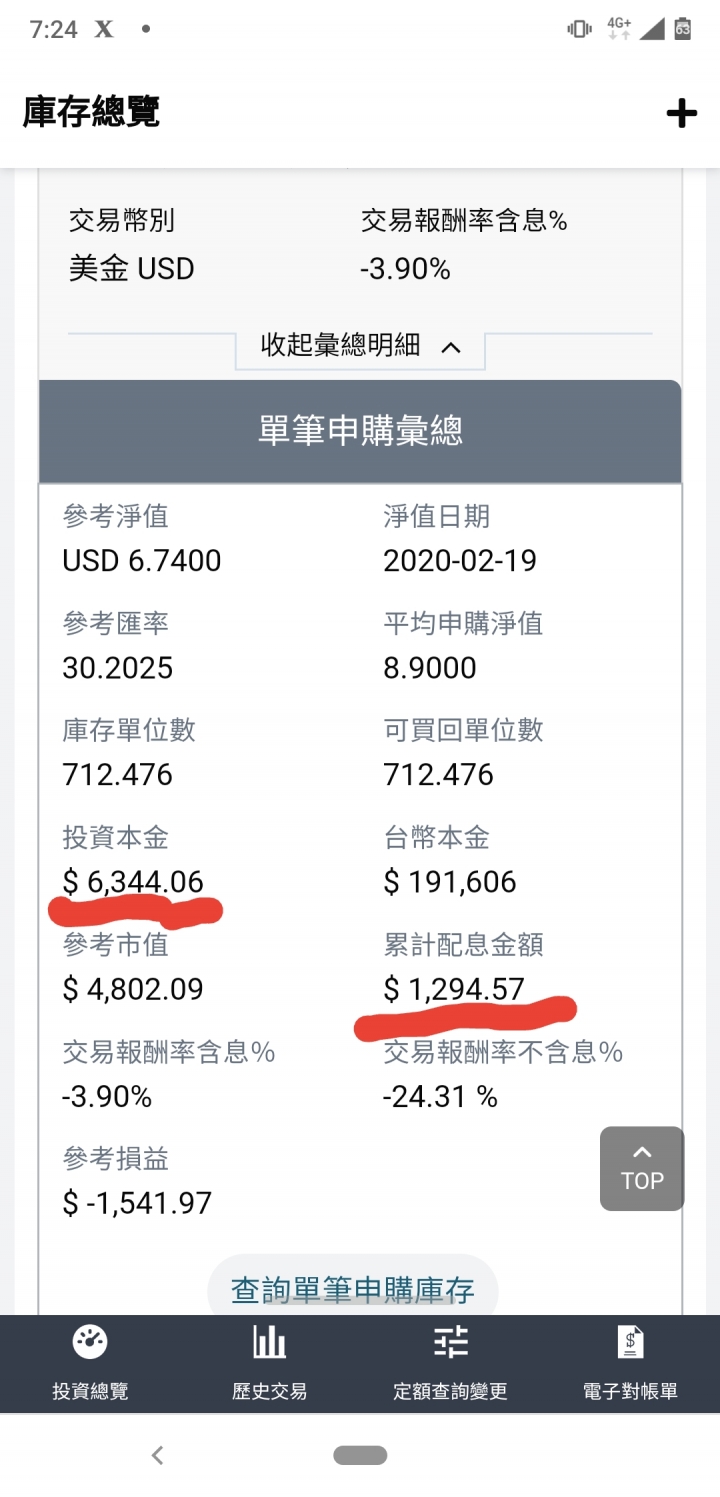Tap the plus icon in header
Image resolution: width=720 pixels, height=1497 pixels.
681,113
